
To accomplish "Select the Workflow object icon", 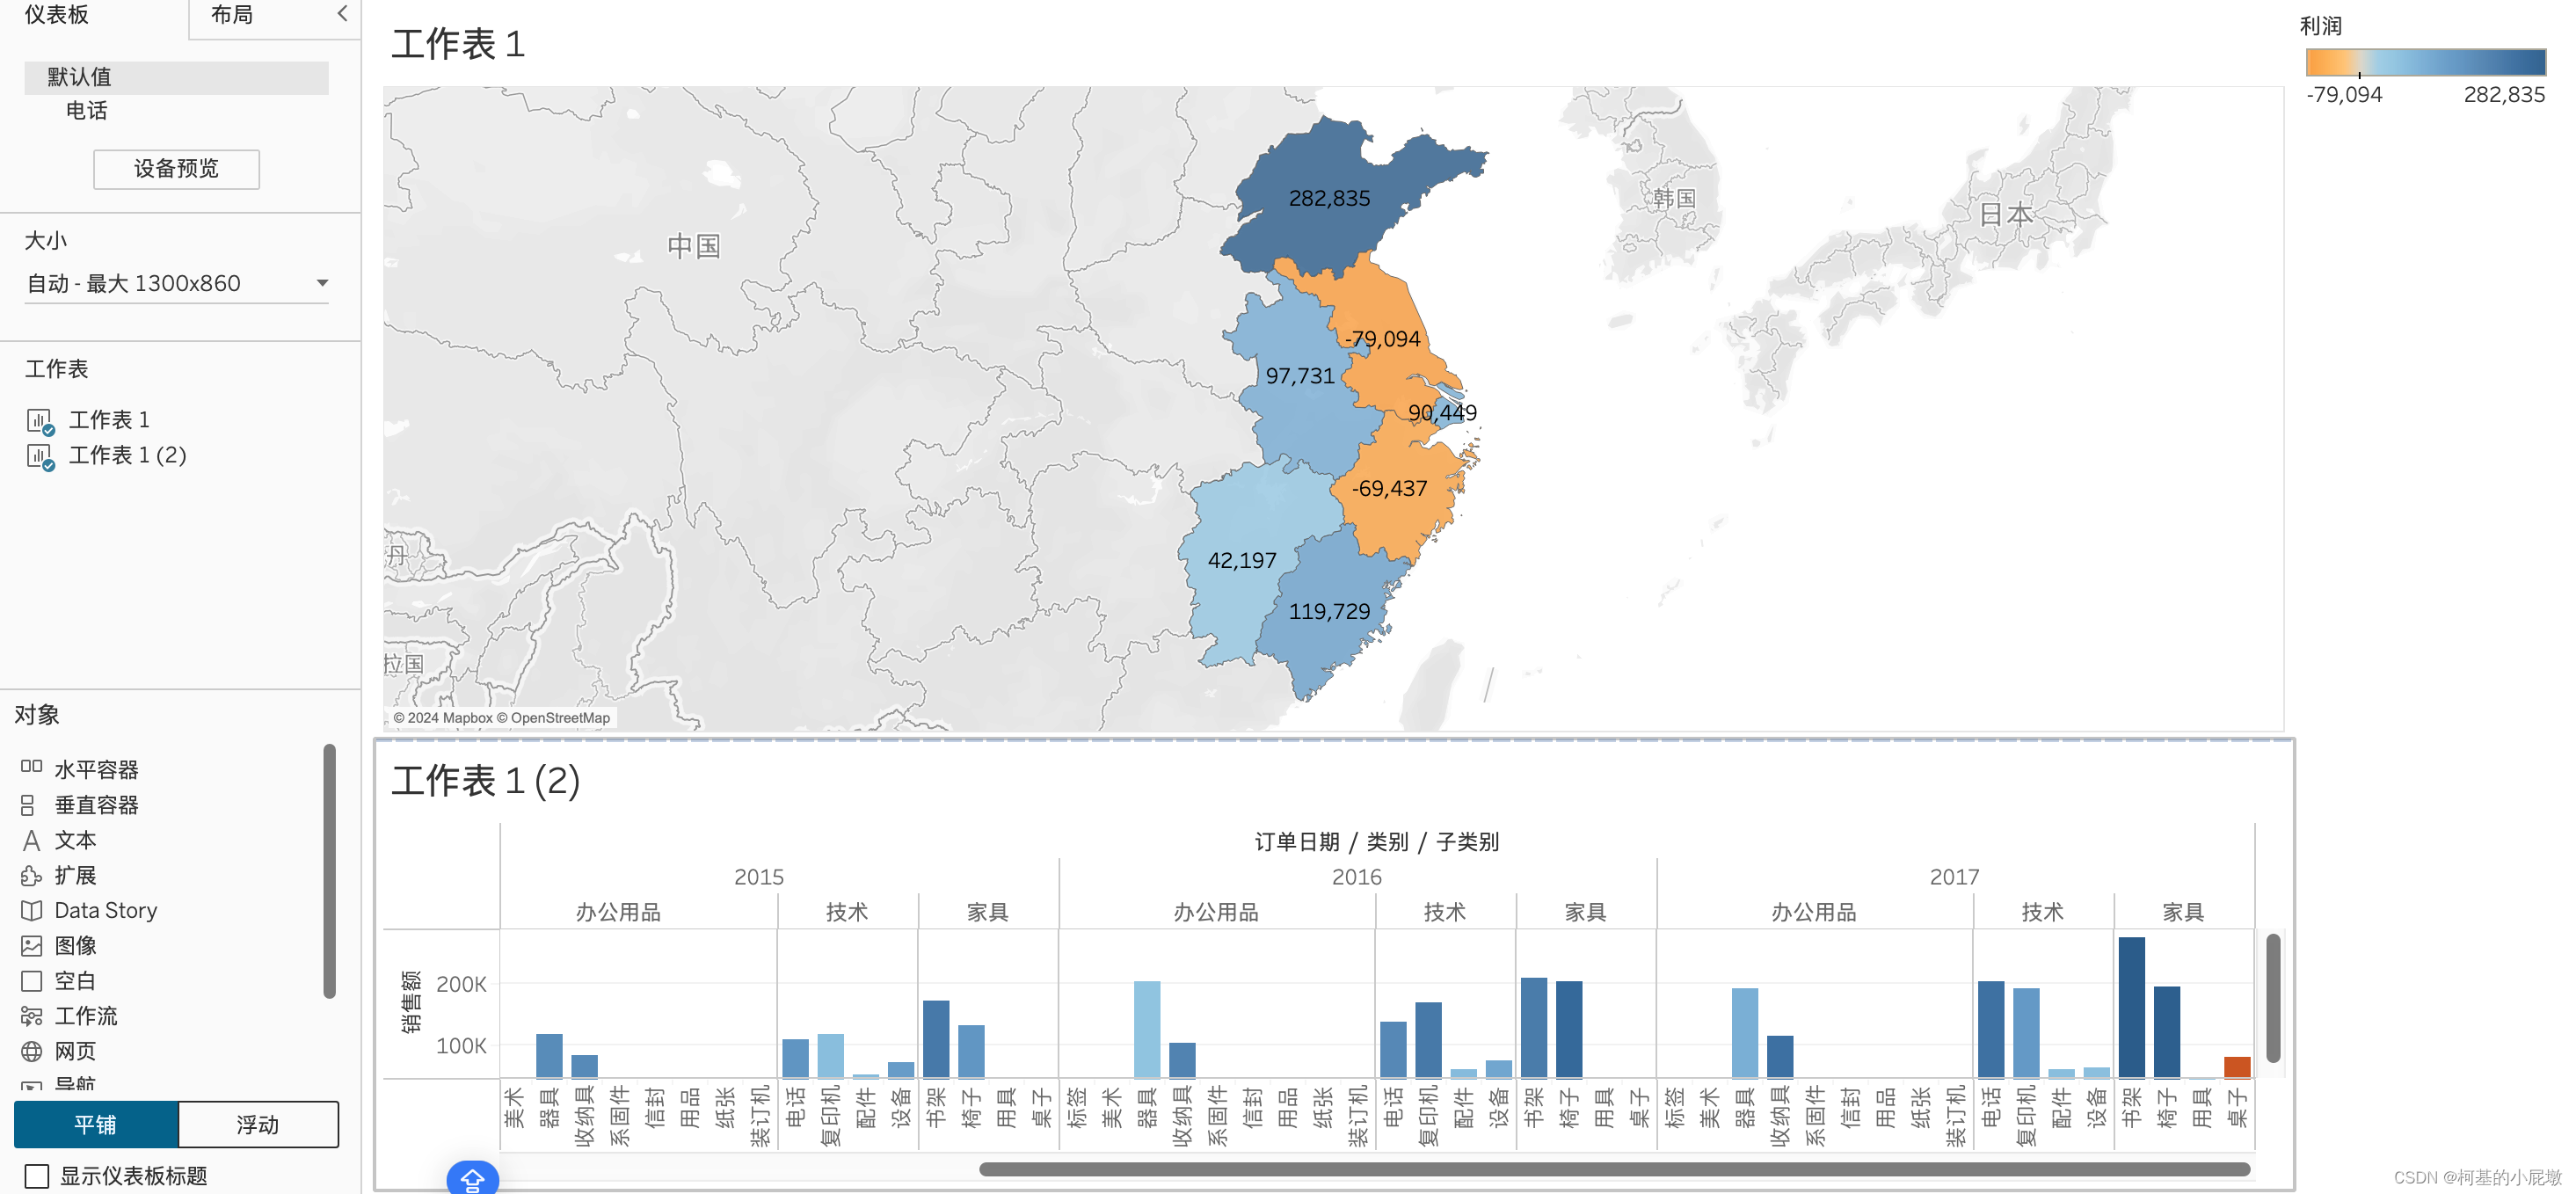I will pyautogui.click(x=31, y=1016).
